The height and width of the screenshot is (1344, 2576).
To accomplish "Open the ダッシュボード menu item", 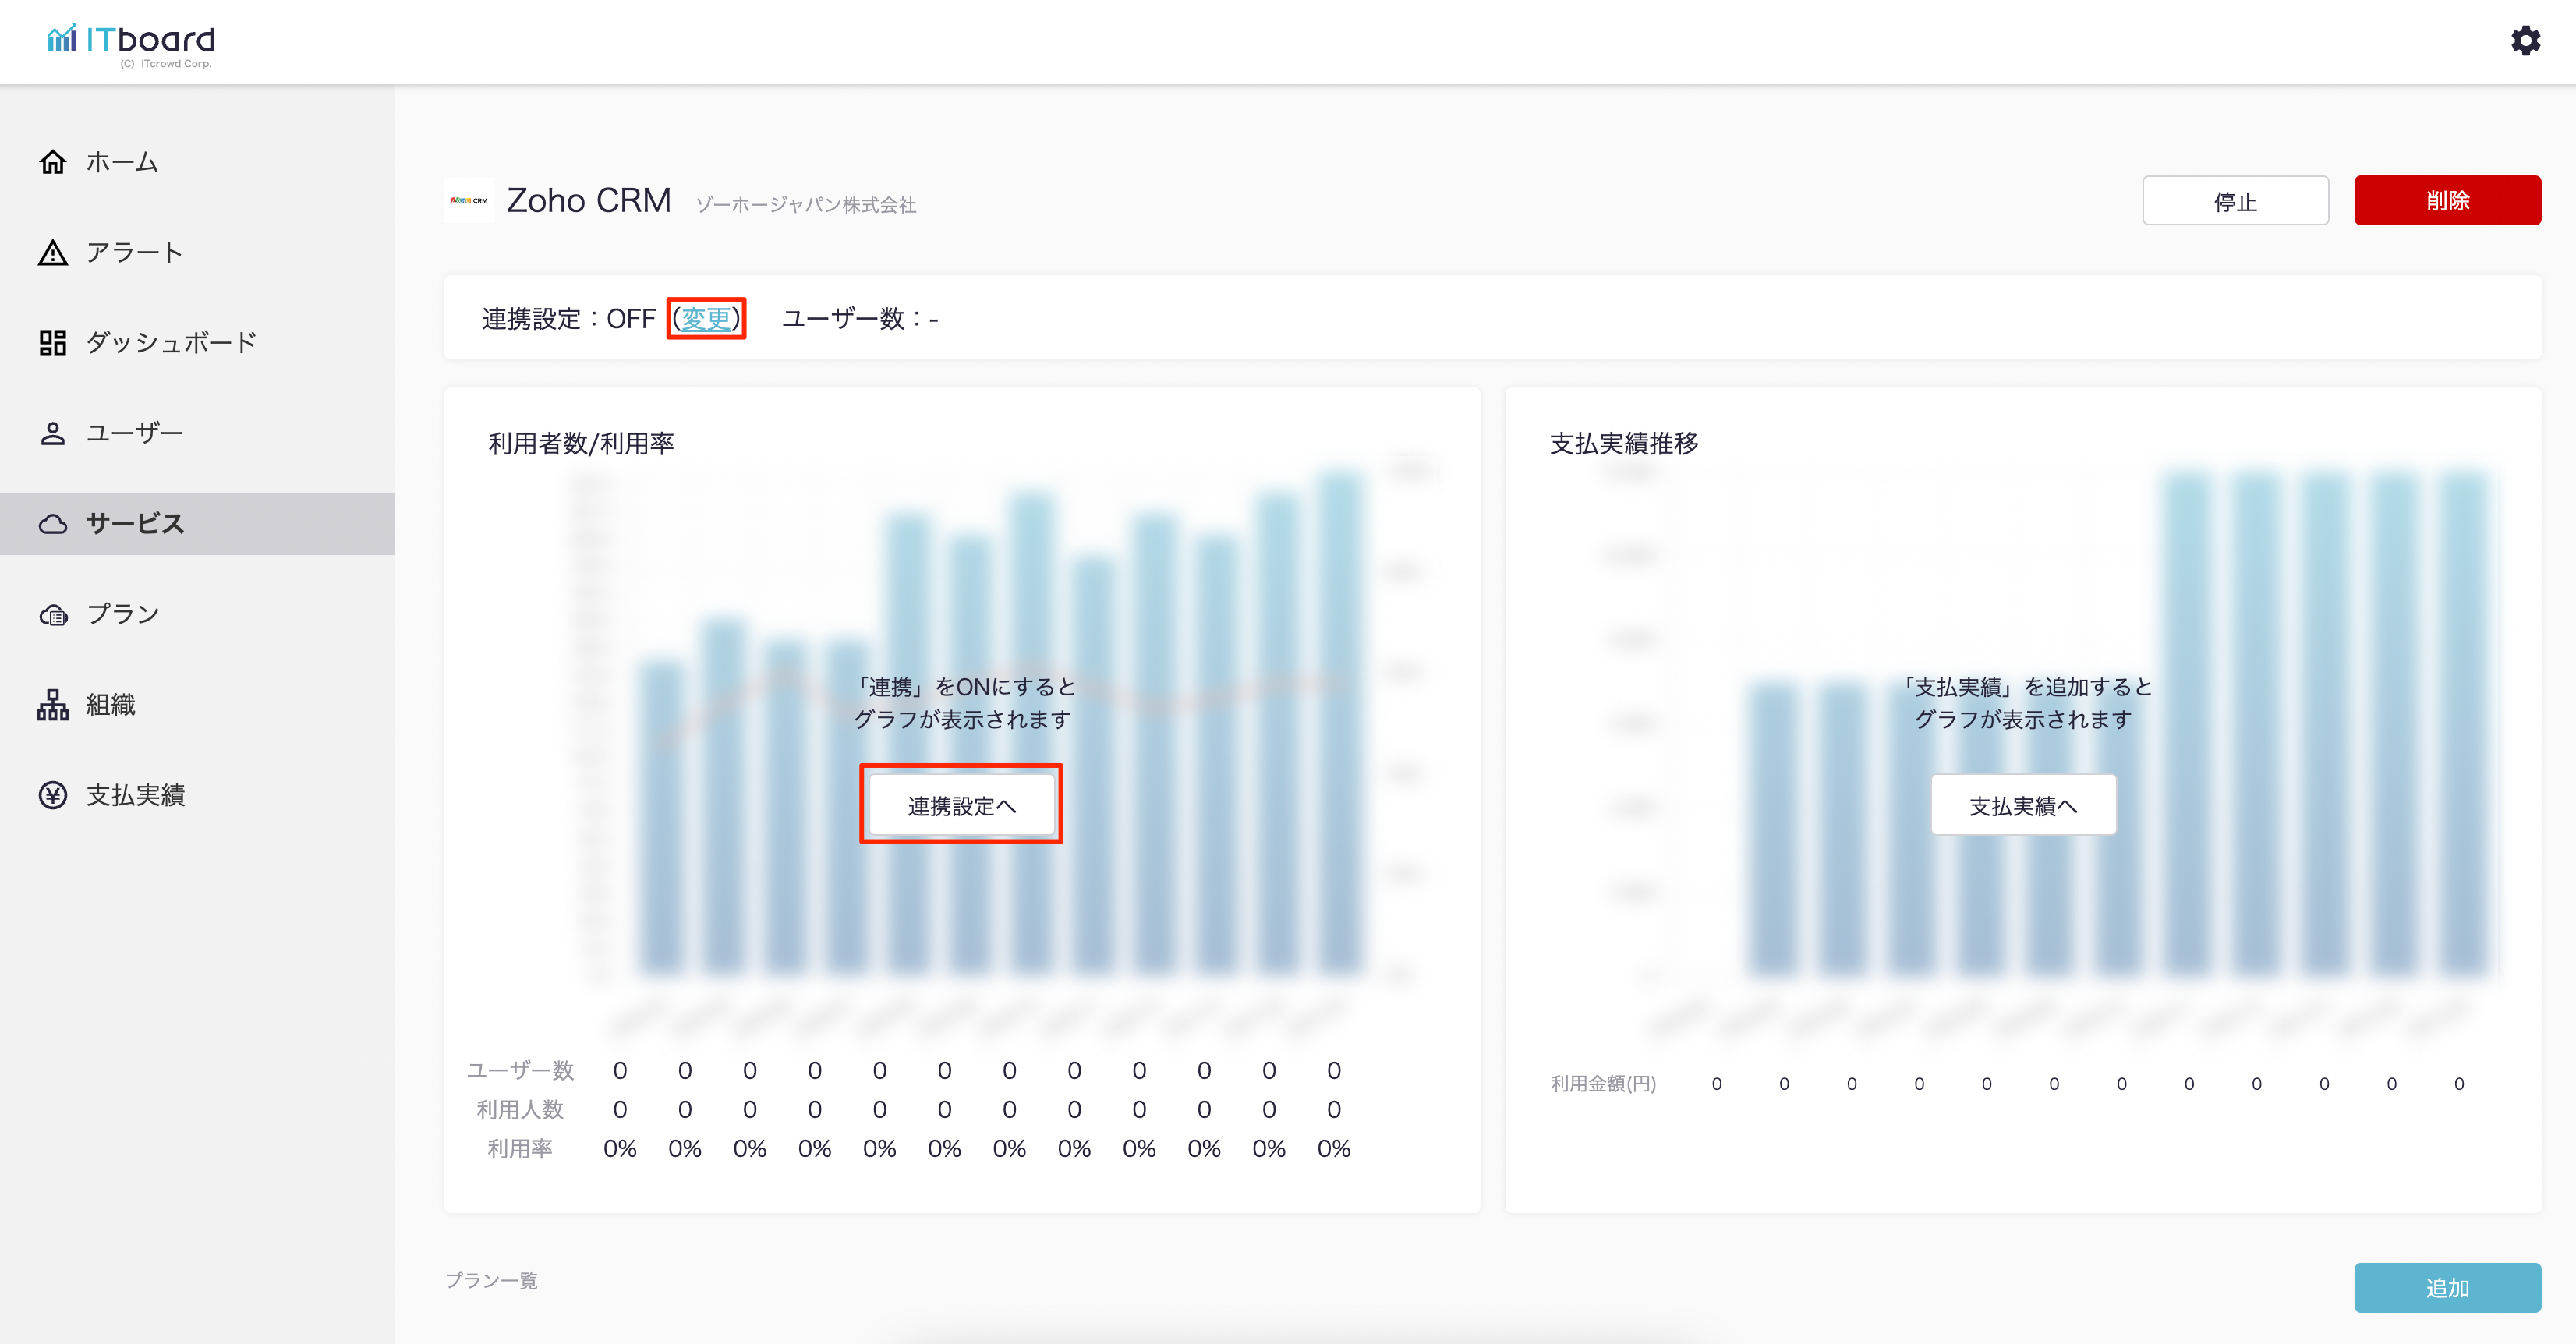I will pos(172,343).
